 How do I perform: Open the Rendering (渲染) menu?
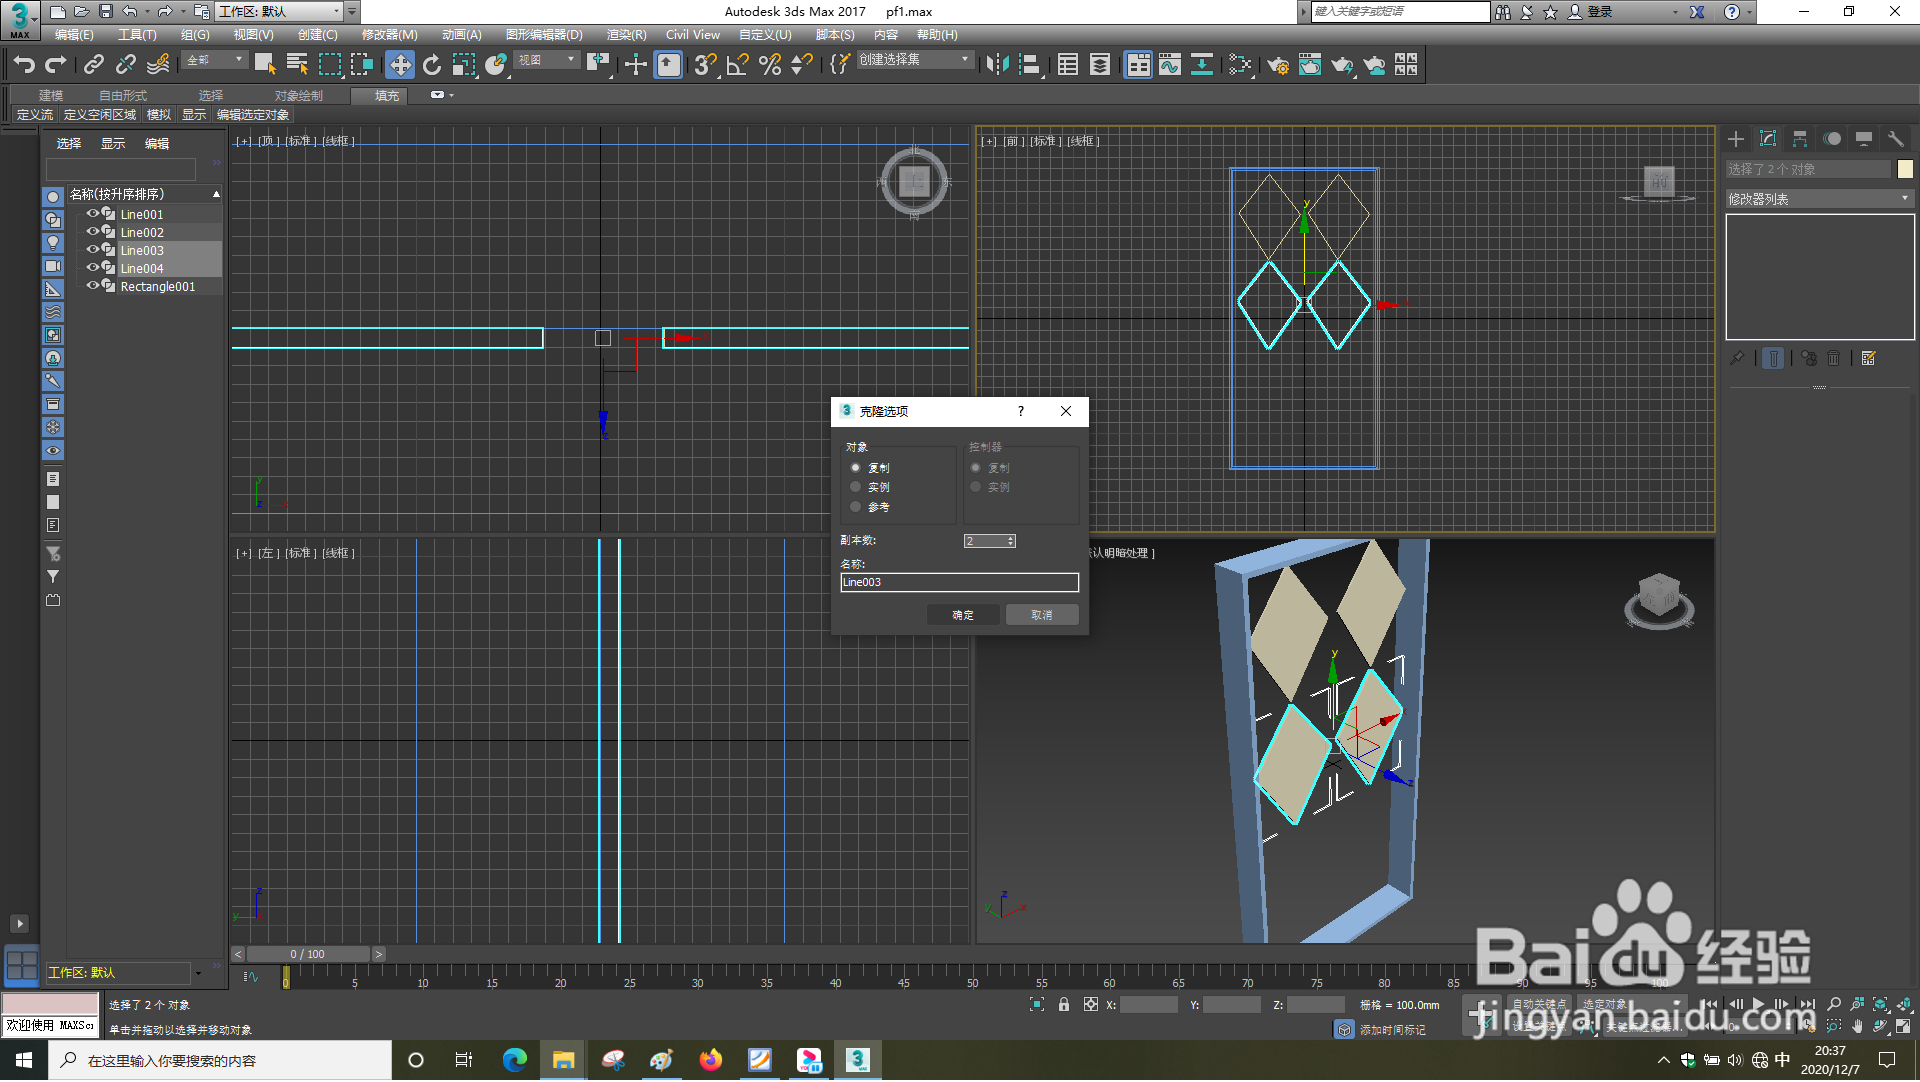pyautogui.click(x=625, y=35)
